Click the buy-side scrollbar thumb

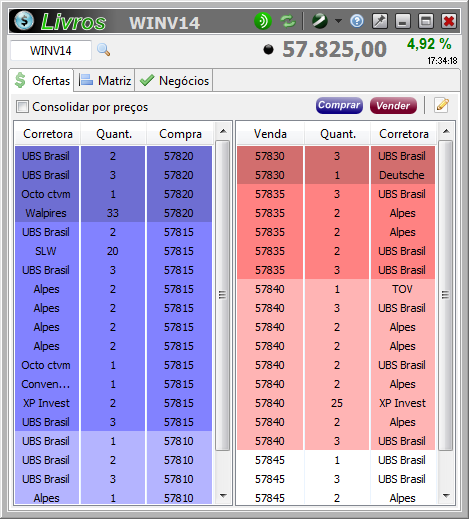pyautogui.click(x=222, y=295)
